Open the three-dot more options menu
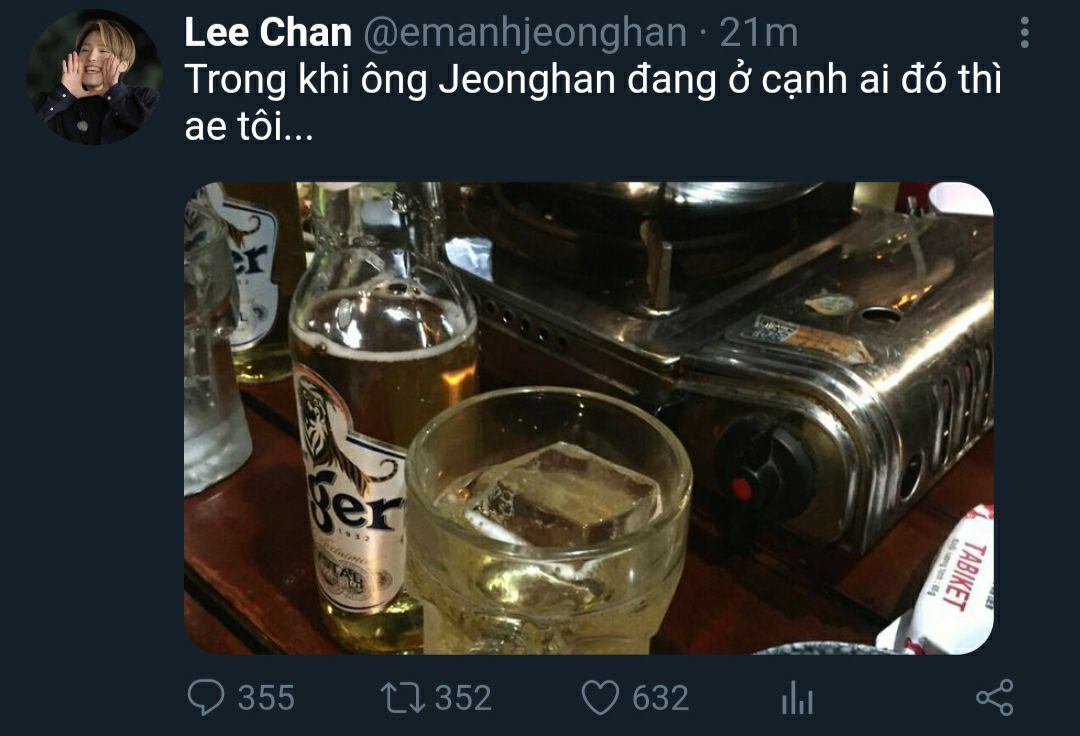The image size is (1080, 736). pos(1025,32)
